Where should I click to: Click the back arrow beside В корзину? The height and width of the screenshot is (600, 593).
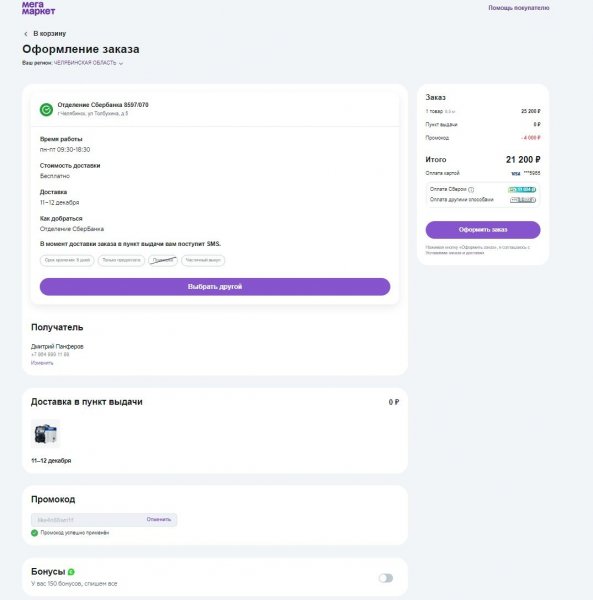(x=26, y=34)
